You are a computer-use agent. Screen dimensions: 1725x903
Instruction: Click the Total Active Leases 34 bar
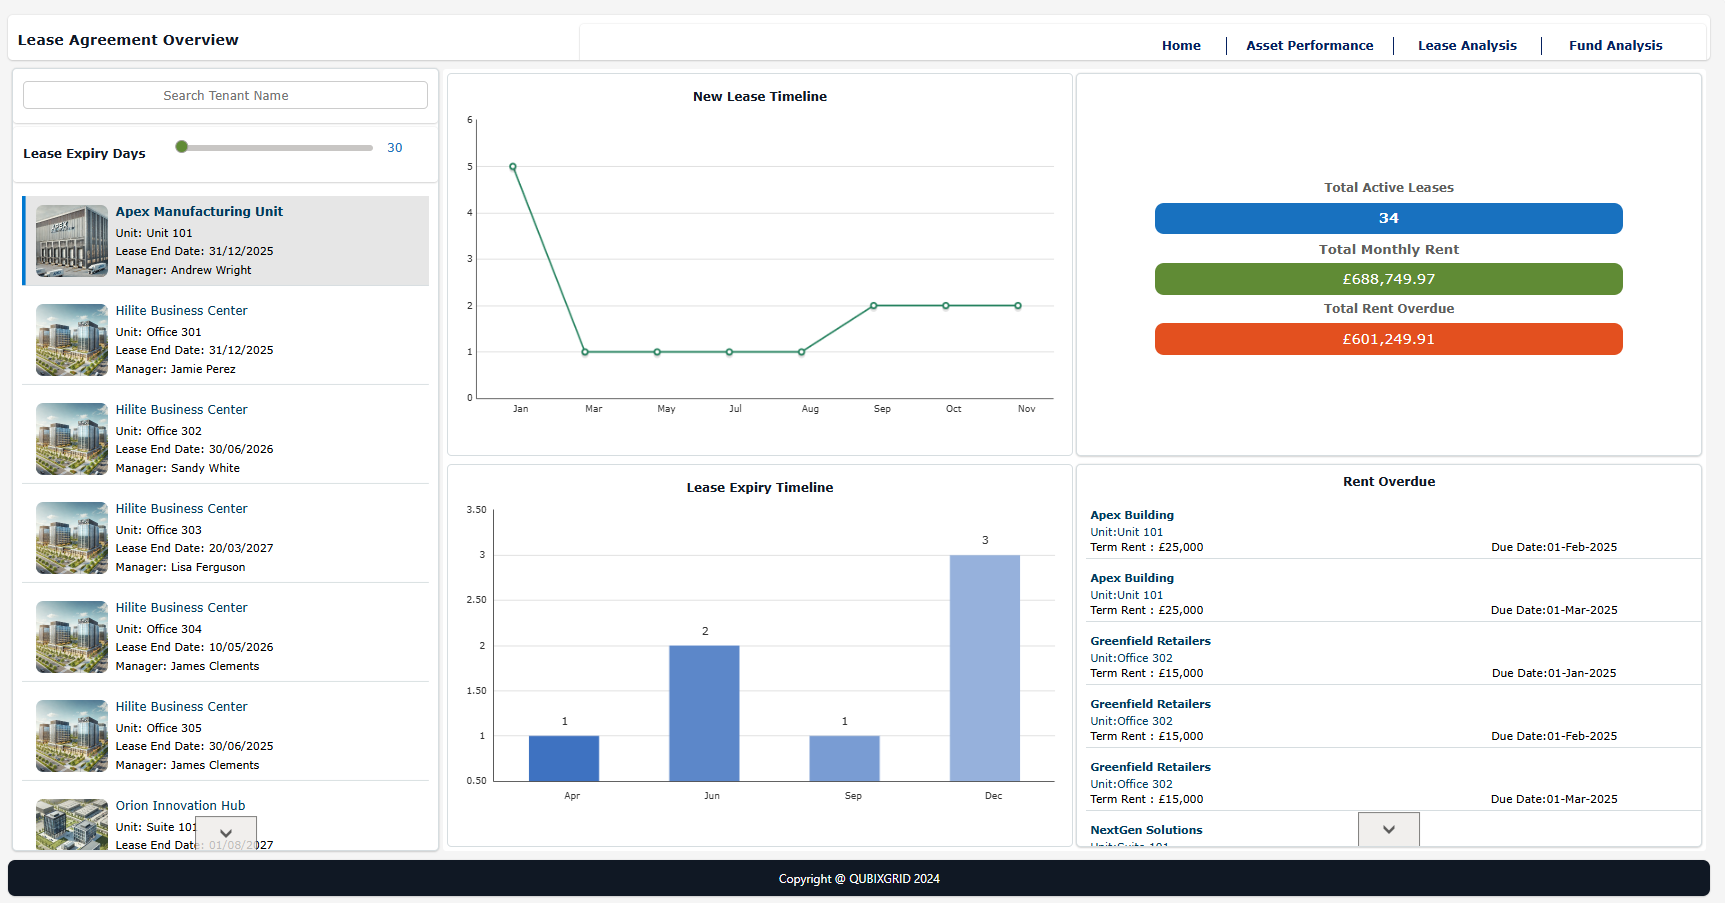pos(1388,218)
